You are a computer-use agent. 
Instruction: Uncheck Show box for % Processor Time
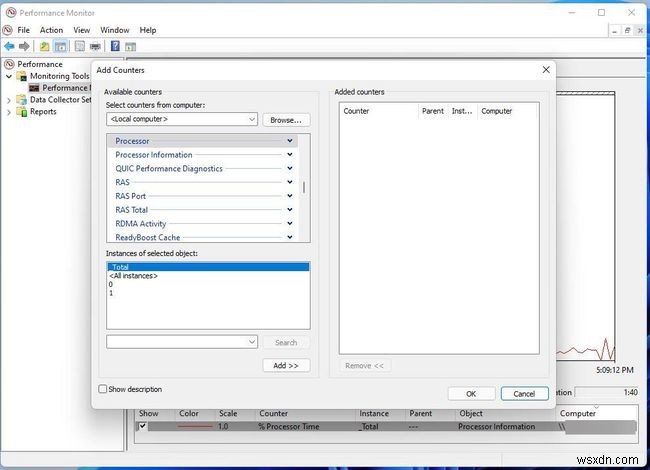141,426
